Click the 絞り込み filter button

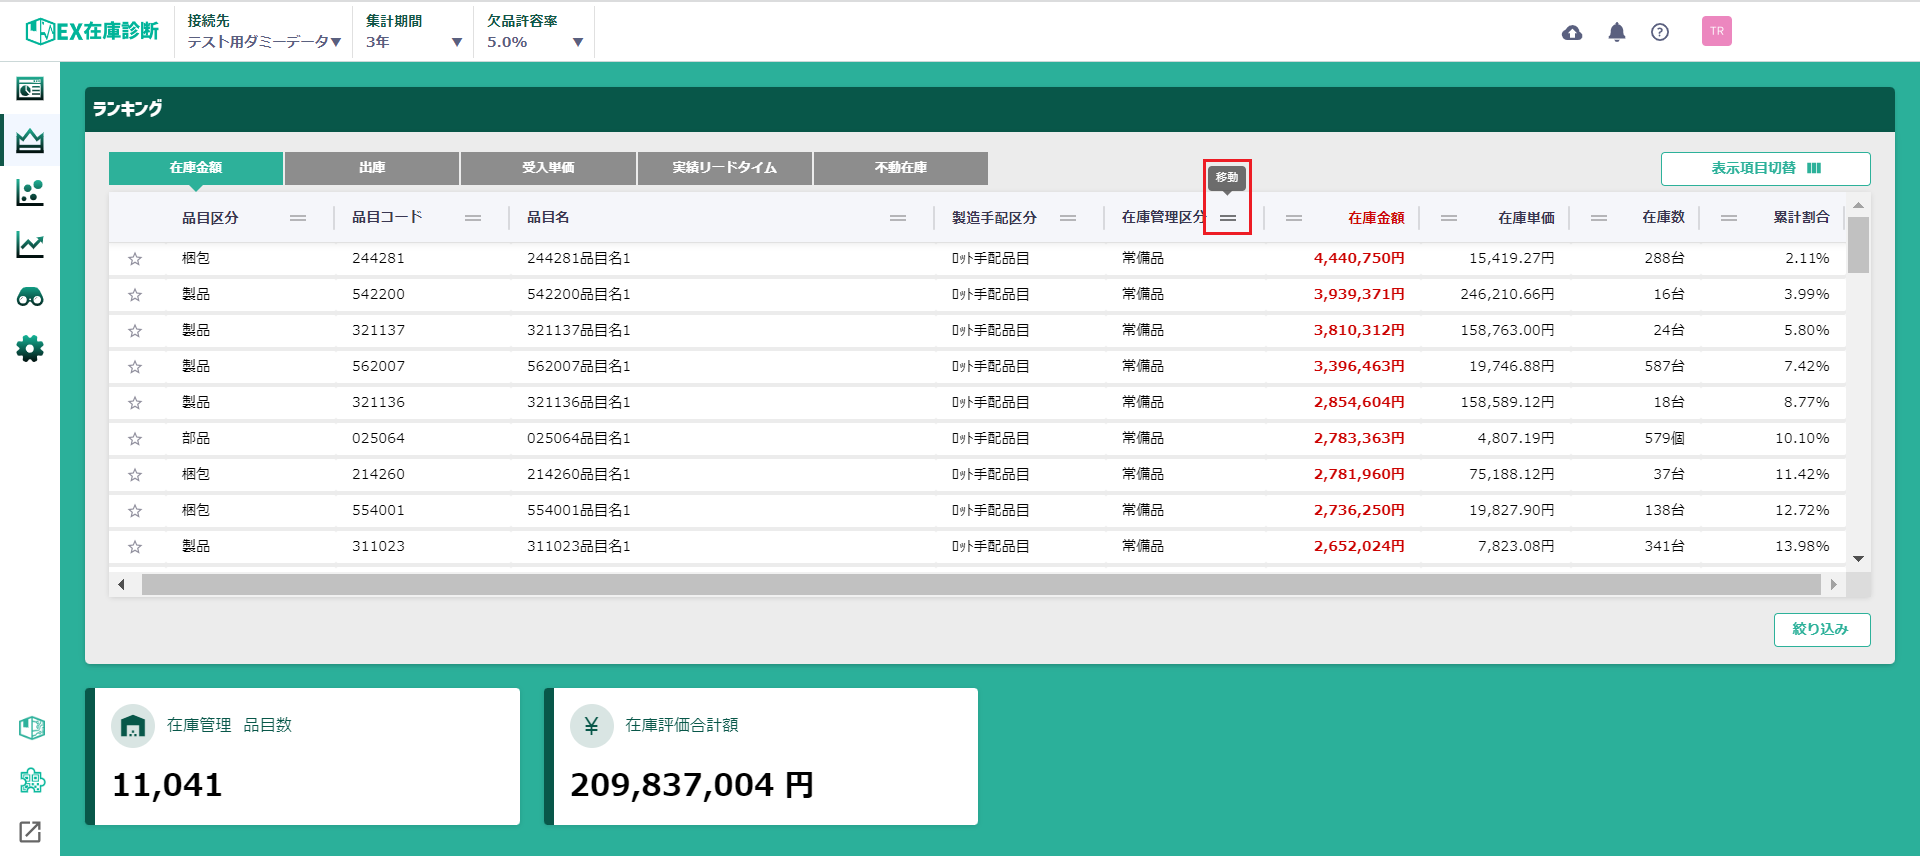pyautogui.click(x=1821, y=629)
